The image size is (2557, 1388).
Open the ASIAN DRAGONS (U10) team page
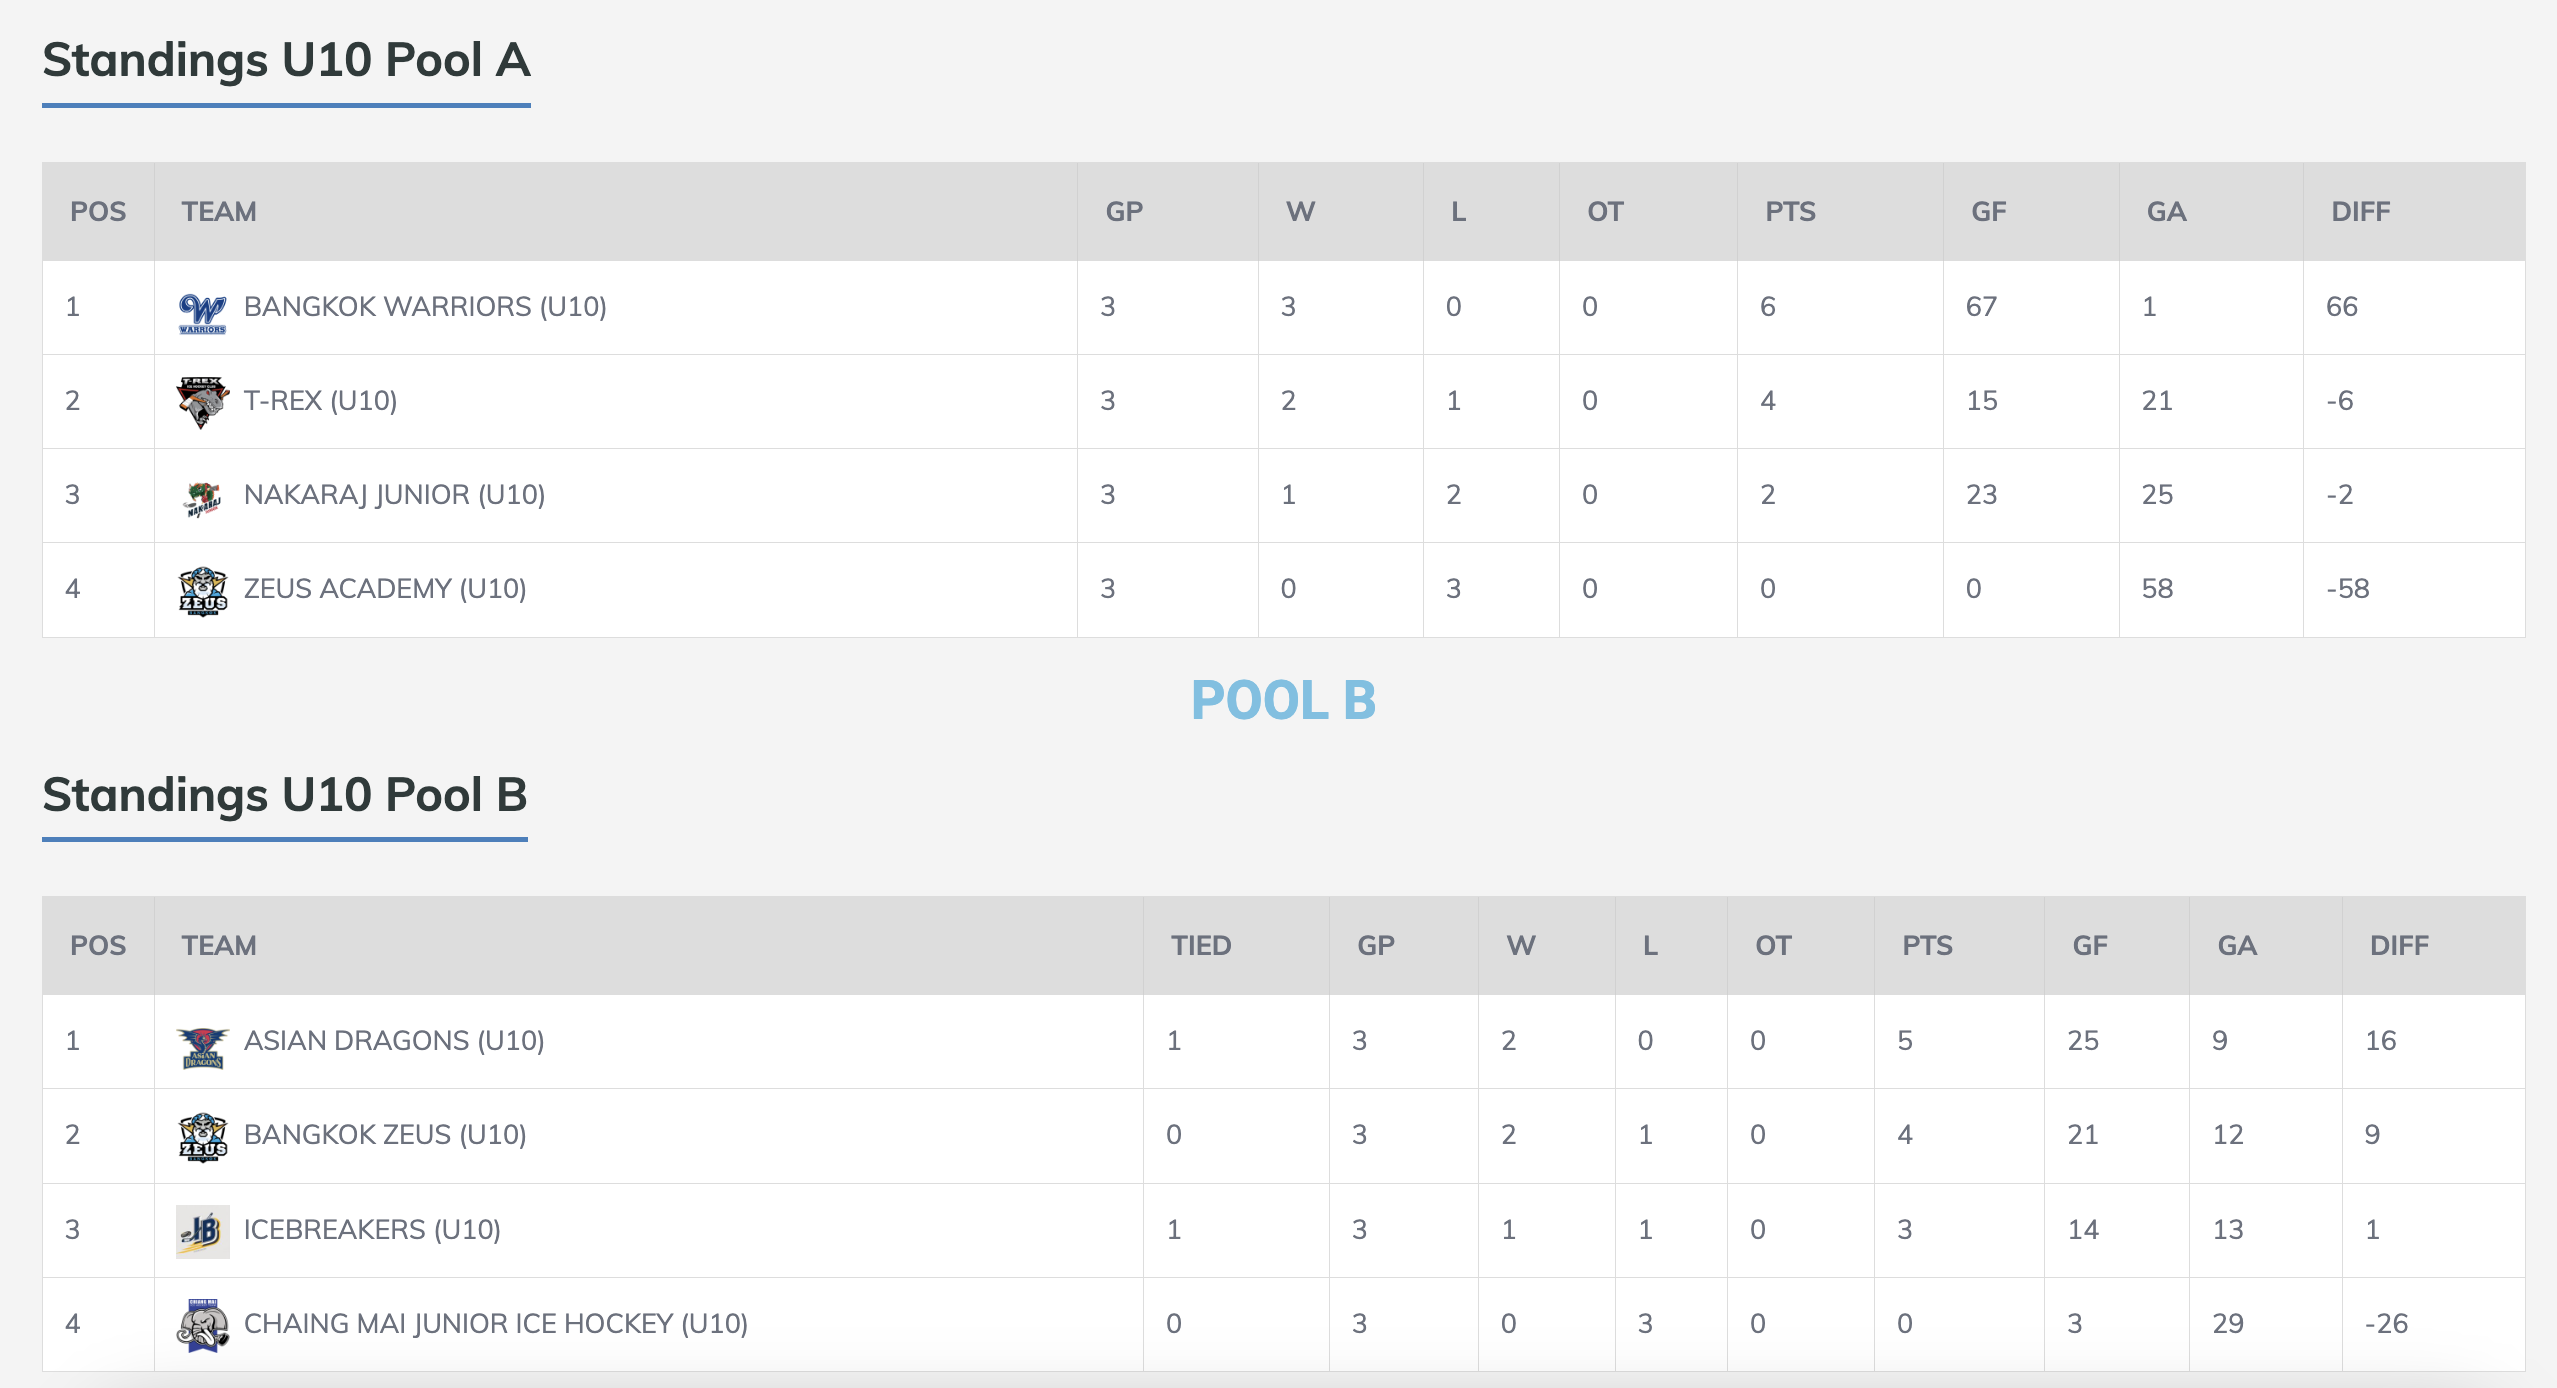pos(394,1041)
